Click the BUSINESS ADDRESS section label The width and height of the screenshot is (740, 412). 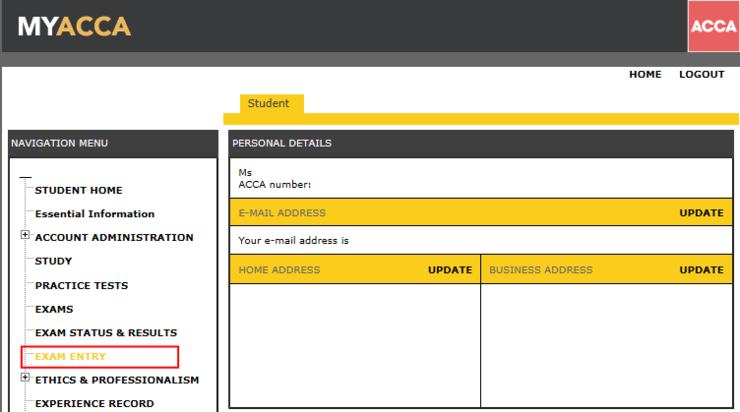coord(541,270)
